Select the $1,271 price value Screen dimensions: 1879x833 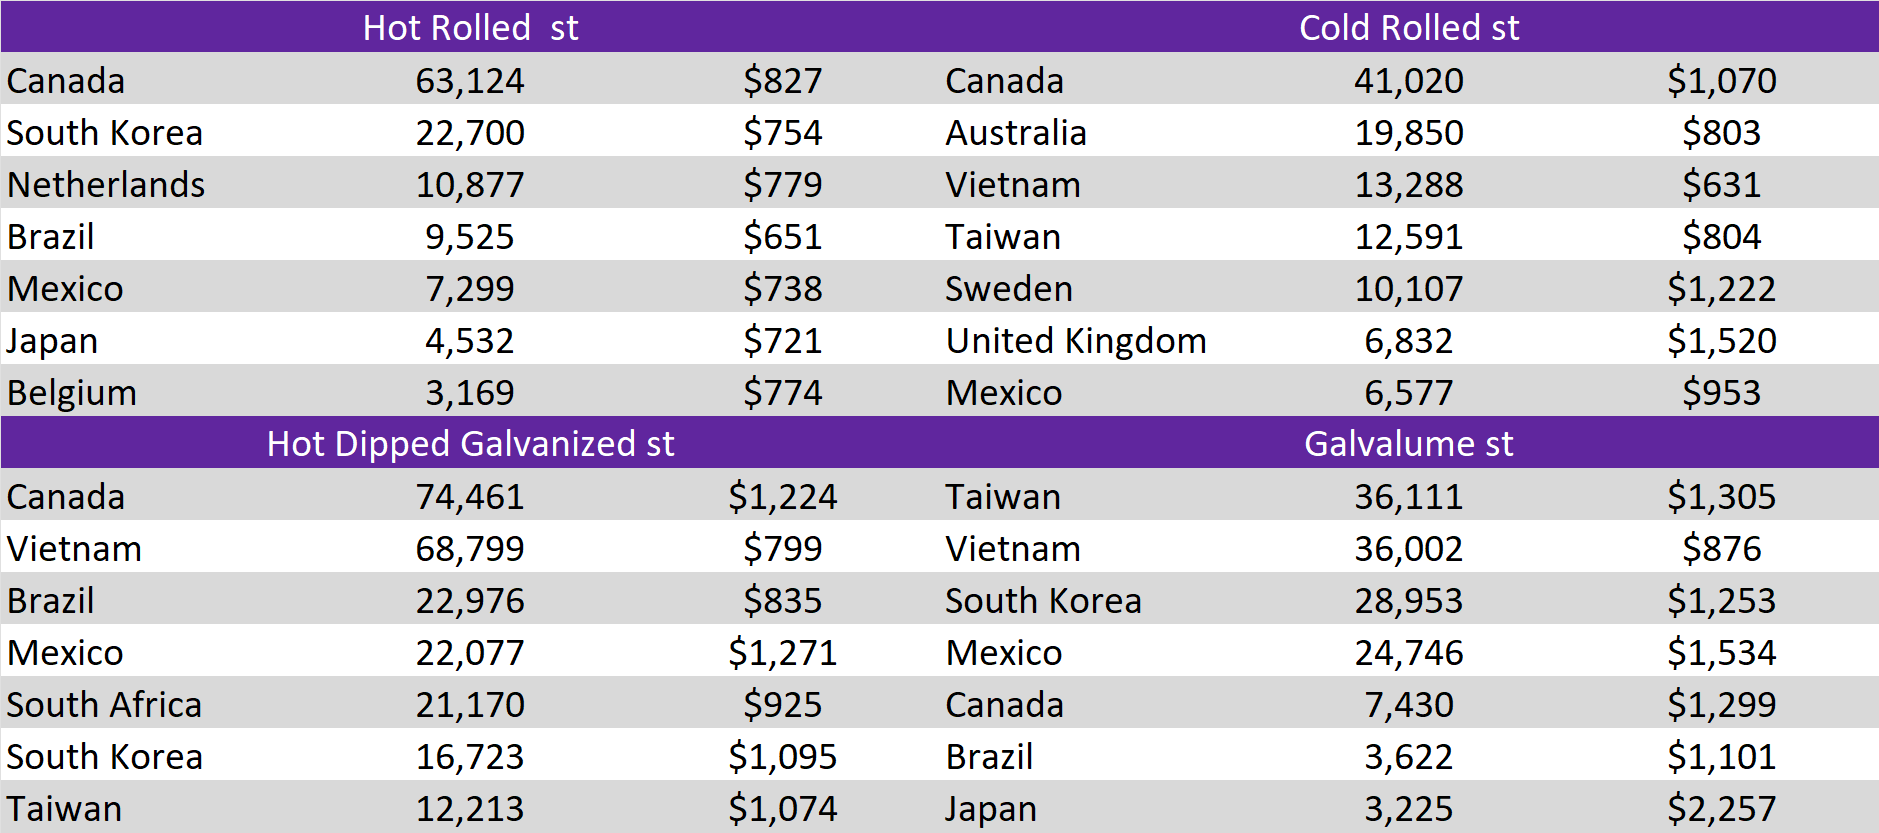click(782, 653)
